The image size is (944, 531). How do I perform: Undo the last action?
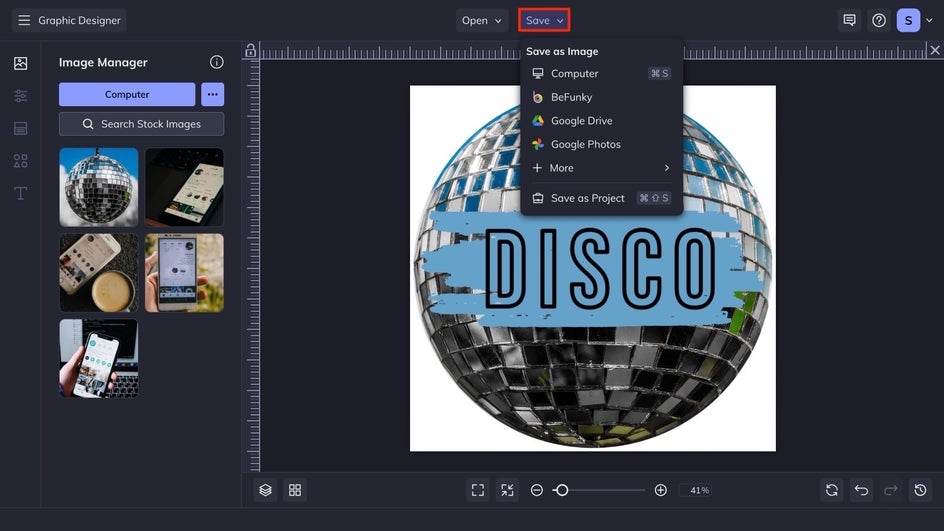862,490
